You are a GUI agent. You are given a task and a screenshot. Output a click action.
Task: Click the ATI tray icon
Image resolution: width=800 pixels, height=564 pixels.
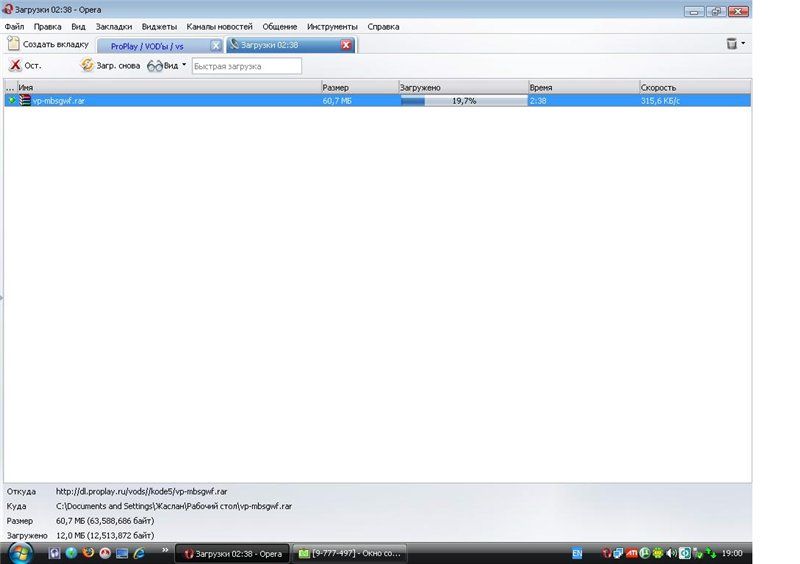632,553
